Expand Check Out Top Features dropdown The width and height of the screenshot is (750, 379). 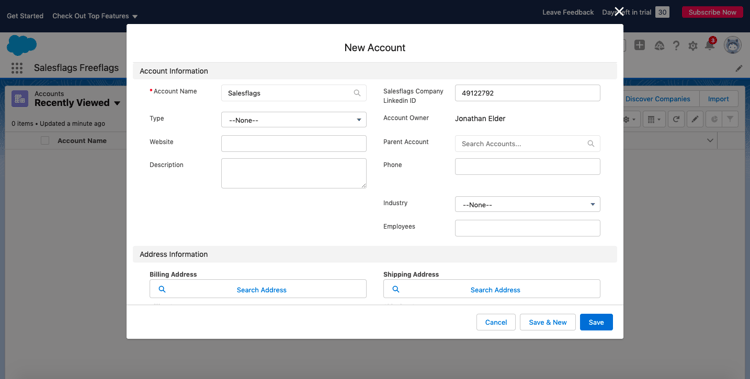tap(135, 16)
